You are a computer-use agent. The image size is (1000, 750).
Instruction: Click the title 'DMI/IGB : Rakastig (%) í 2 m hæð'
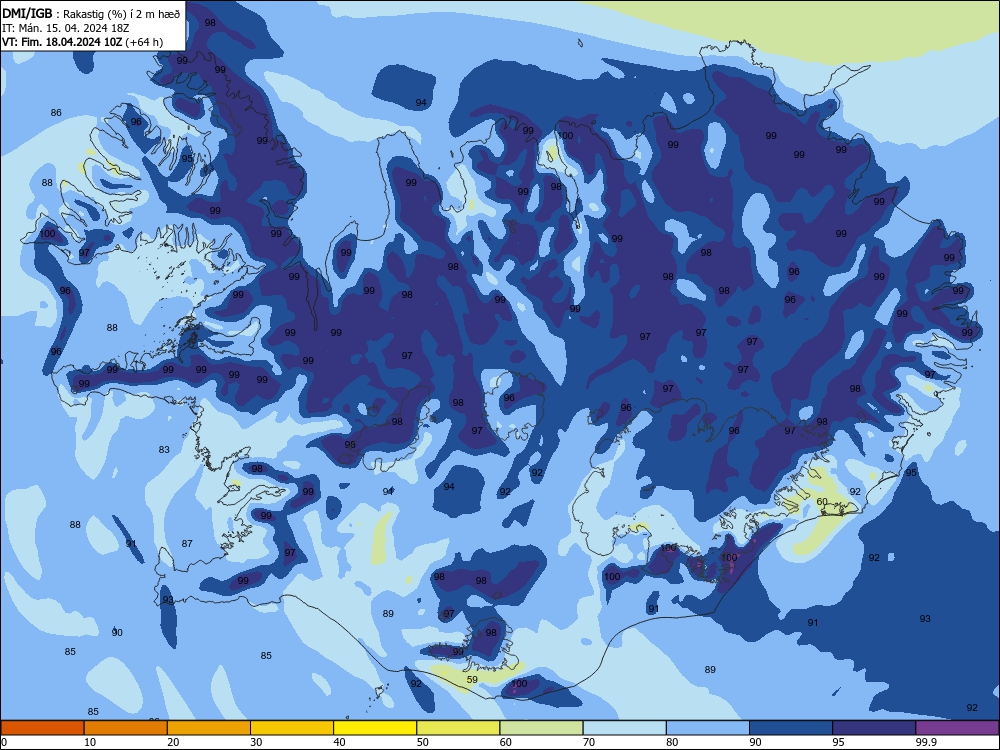click(91, 13)
